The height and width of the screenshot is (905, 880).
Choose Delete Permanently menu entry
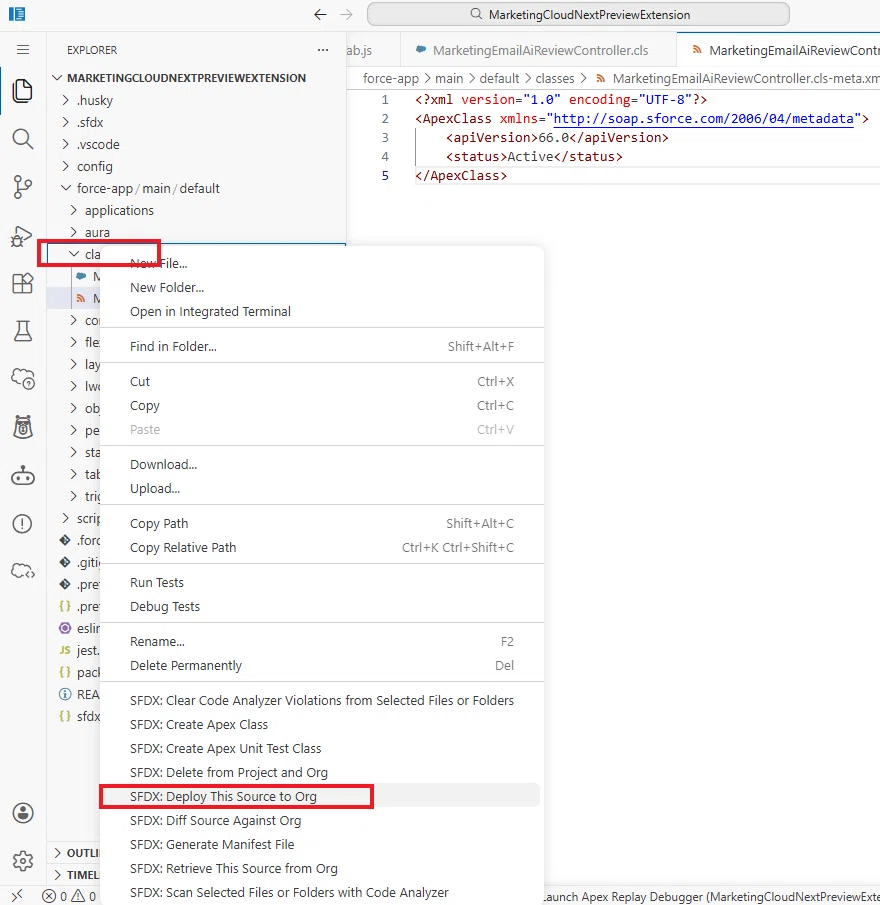tap(322, 665)
